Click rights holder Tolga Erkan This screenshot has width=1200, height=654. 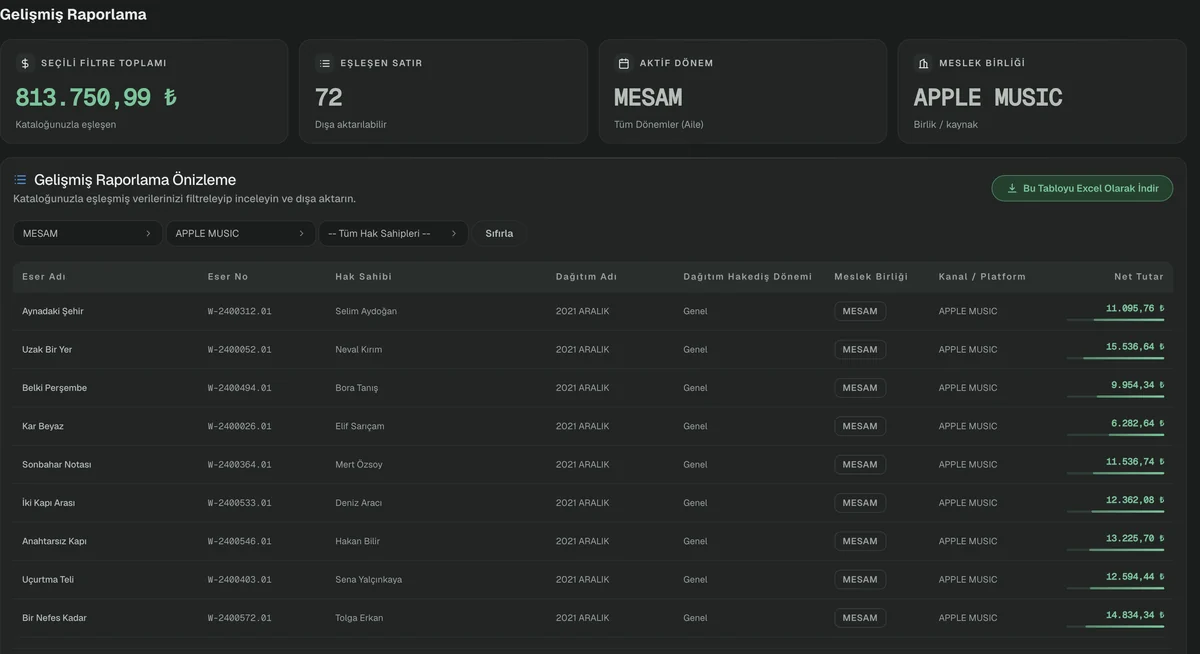[359, 618]
